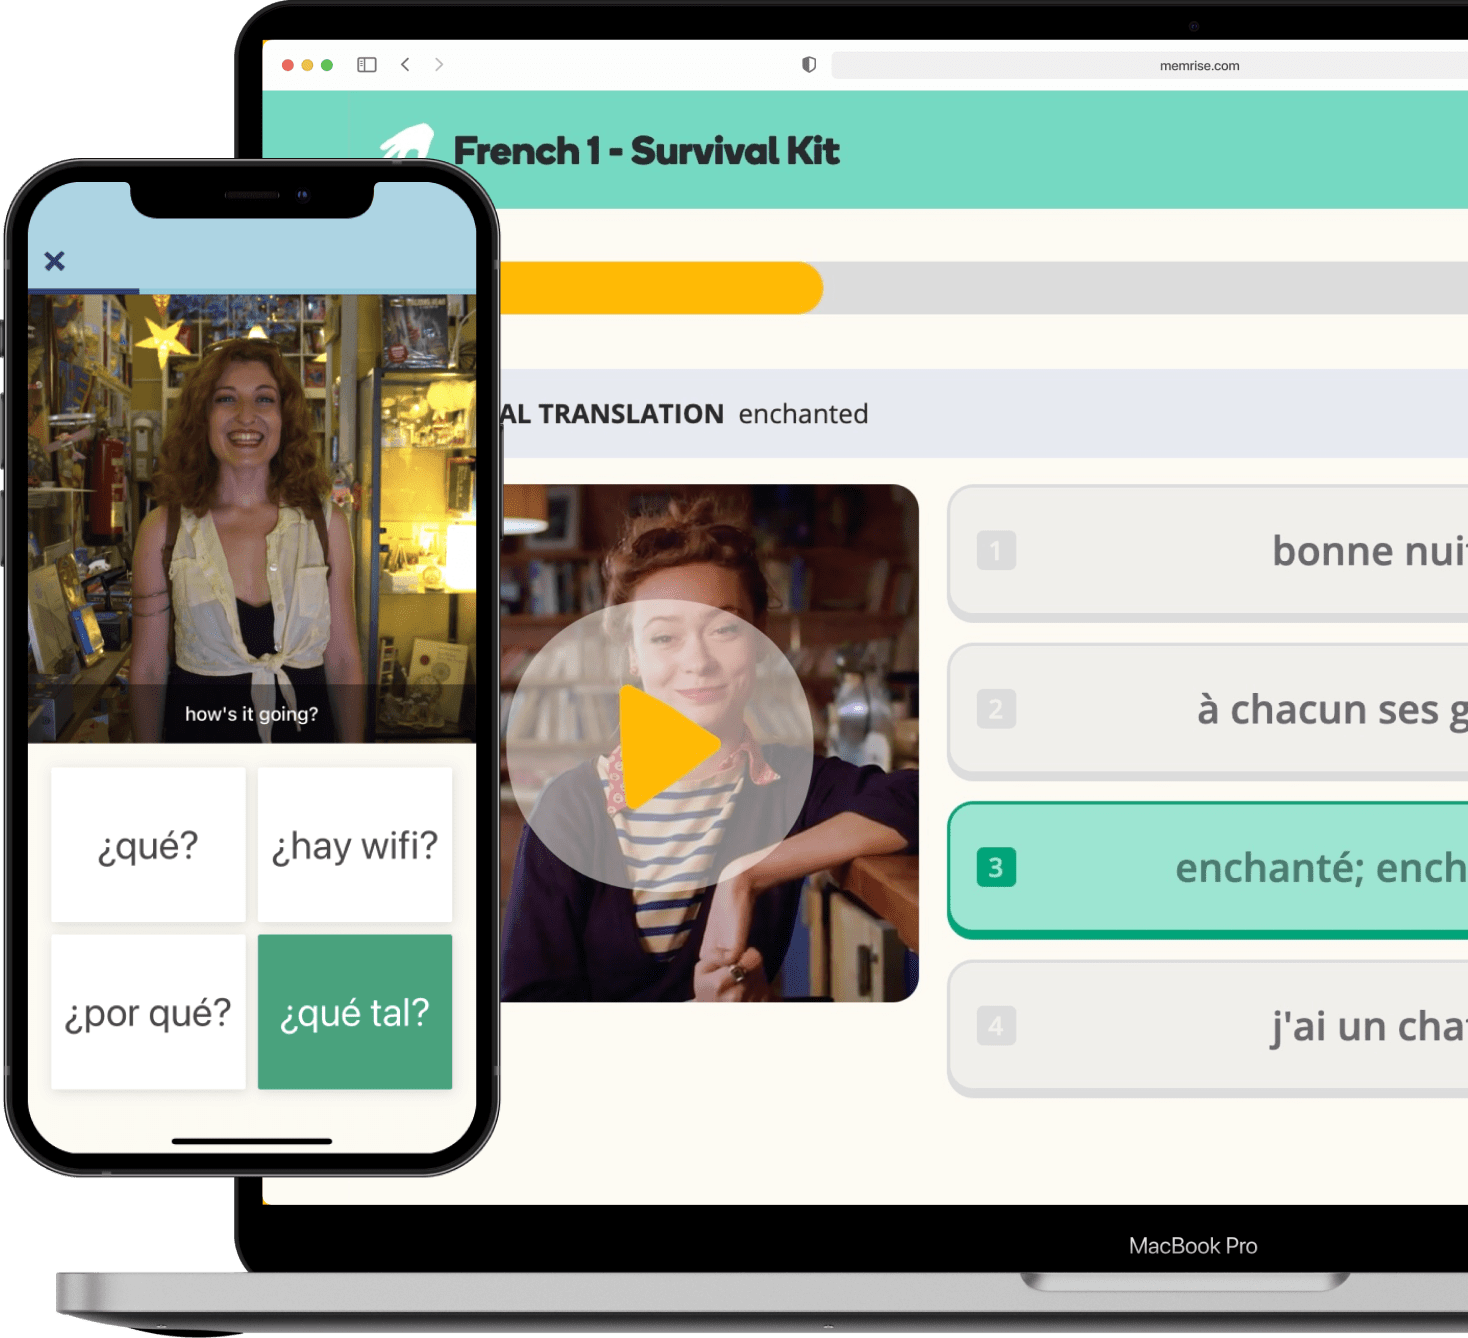
Task: Select answer 3 enchanté
Action: pos(1207,870)
